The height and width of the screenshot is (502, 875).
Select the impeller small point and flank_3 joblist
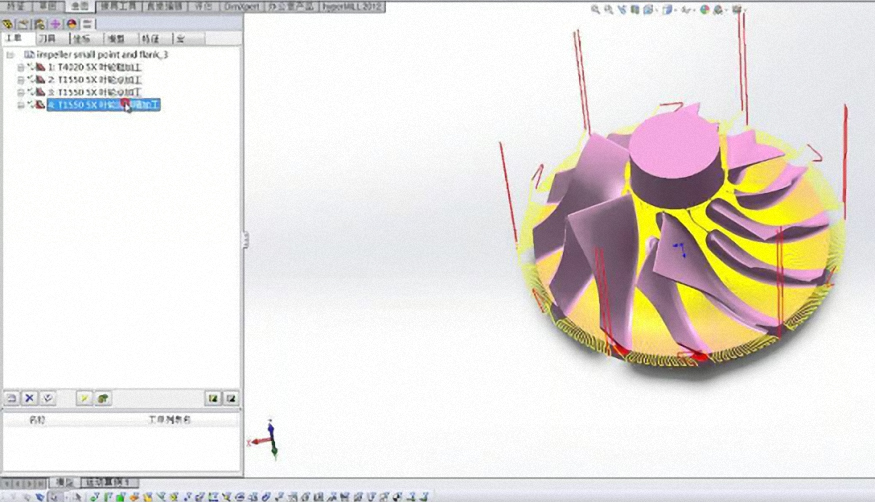coord(102,55)
